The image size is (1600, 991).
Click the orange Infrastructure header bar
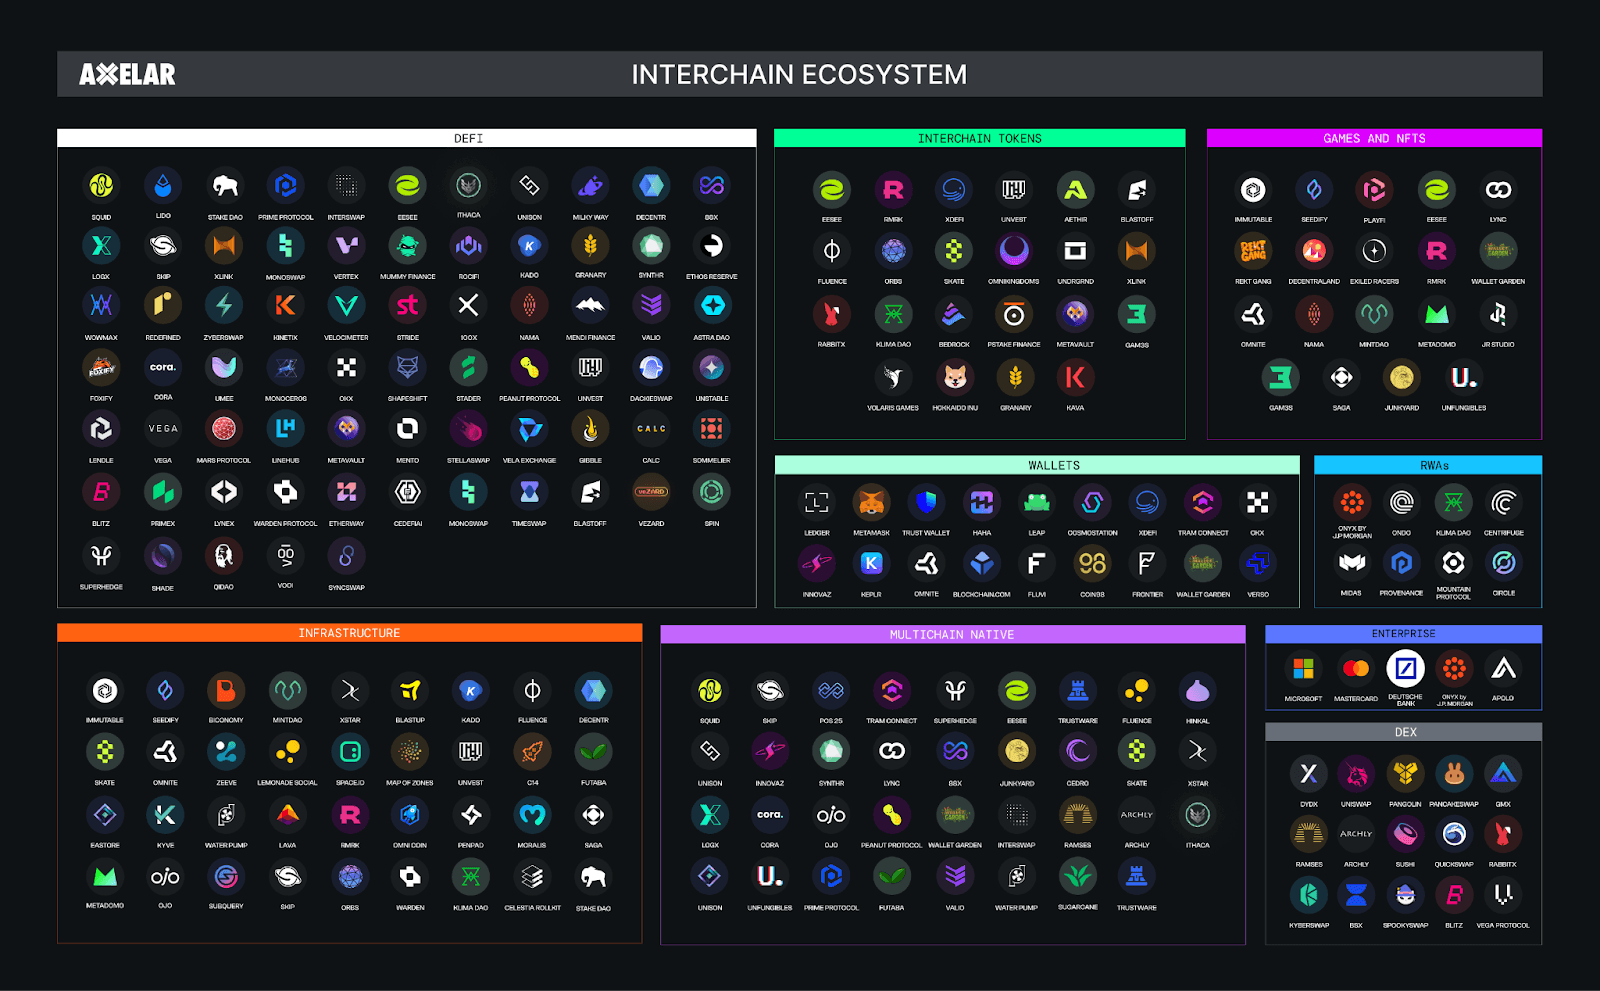click(x=349, y=633)
